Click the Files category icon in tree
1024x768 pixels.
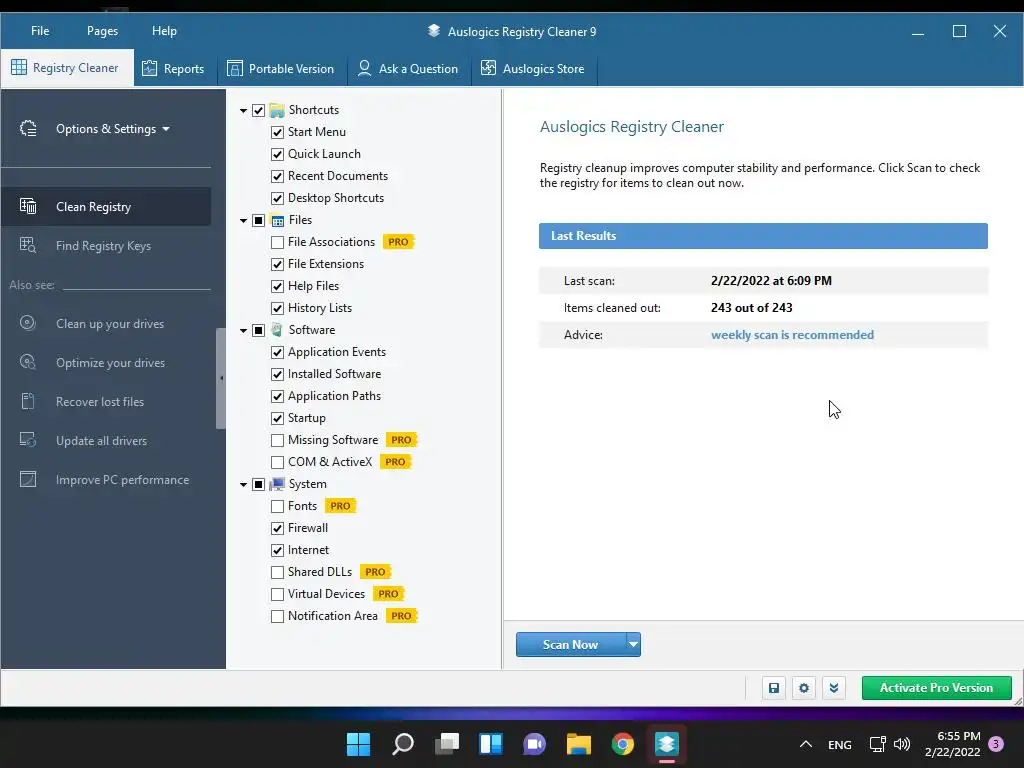coord(278,220)
